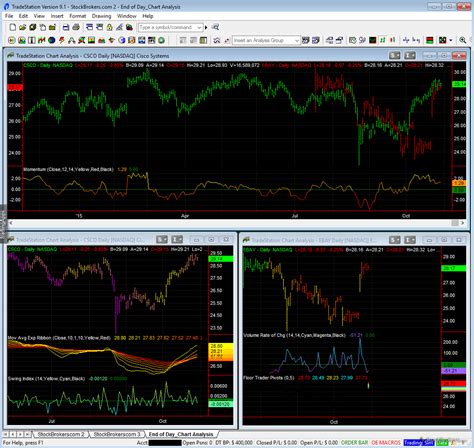The width and height of the screenshot is (474, 448).
Task: Open the Drawing menu
Action: (101, 16)
